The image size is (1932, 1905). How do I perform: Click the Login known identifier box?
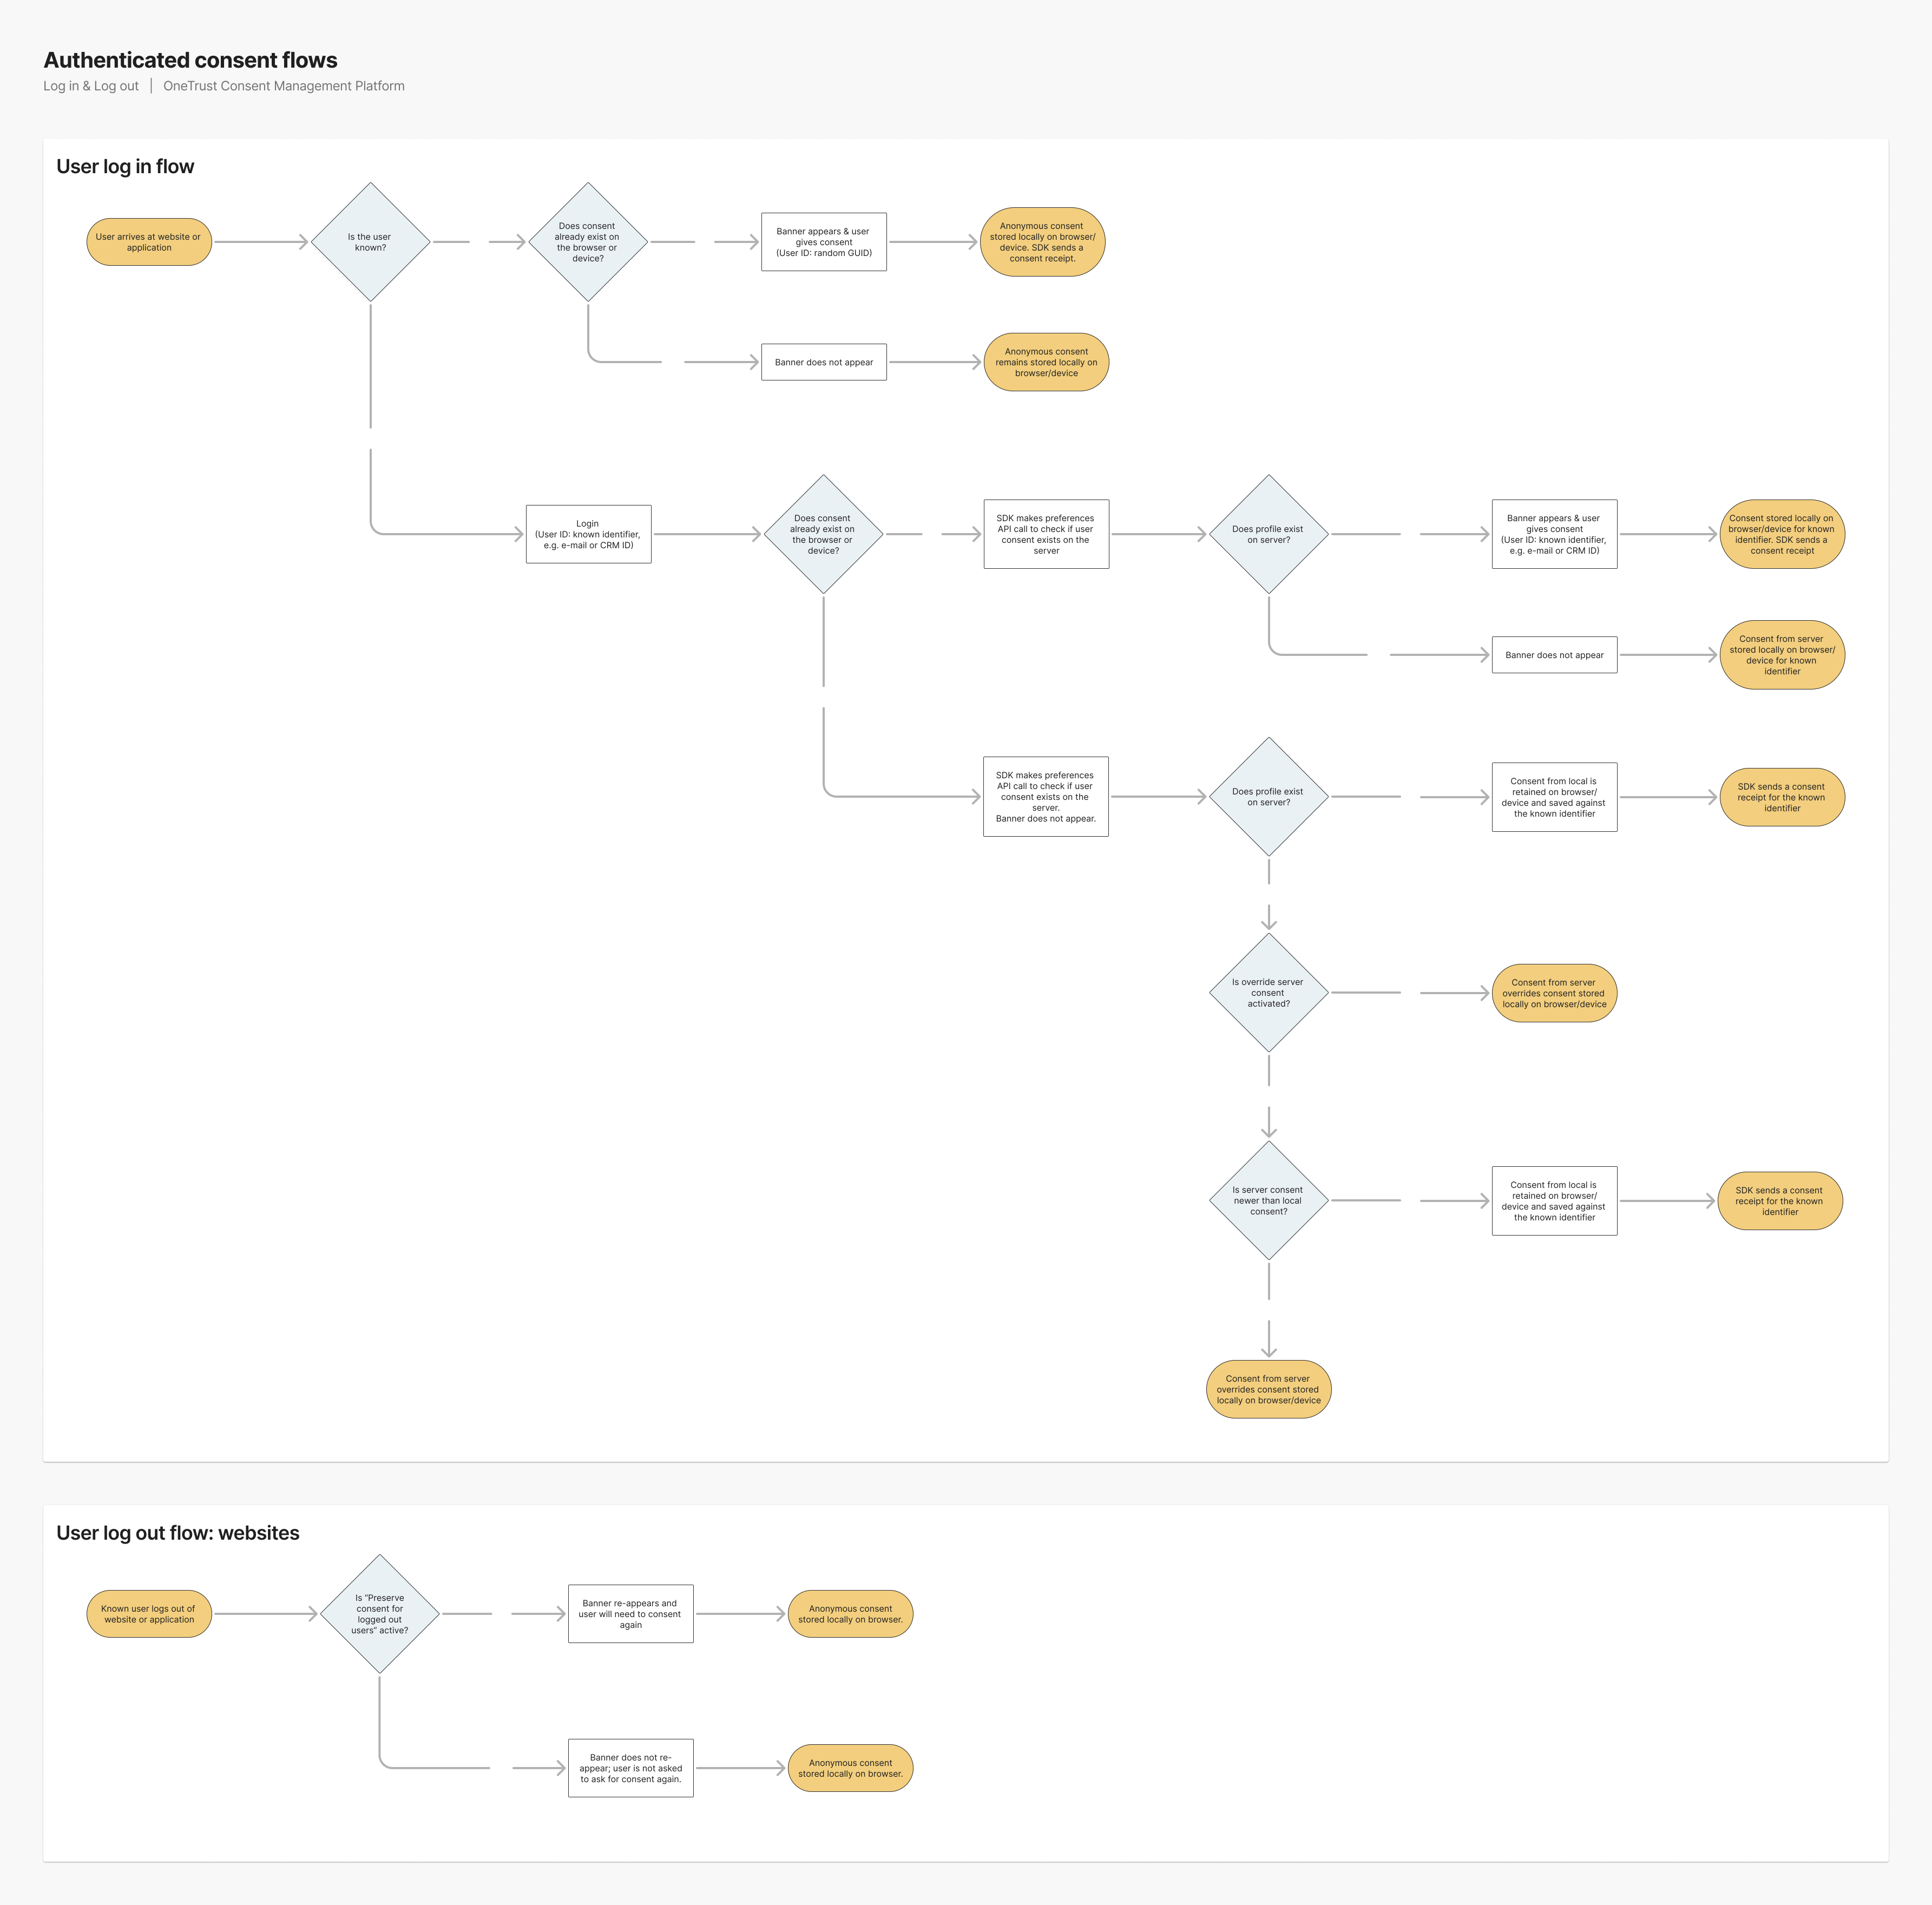coord(588,534)
